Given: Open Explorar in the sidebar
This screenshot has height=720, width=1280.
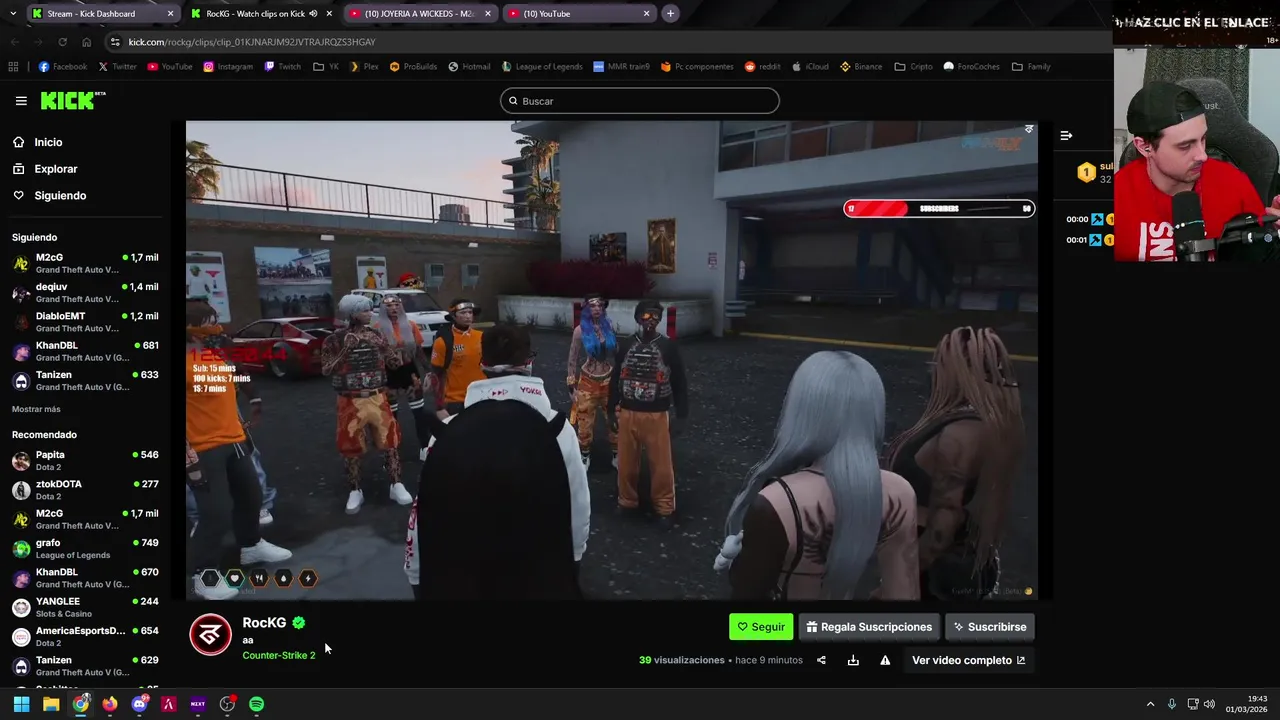Looking at the screenshot, I should tap(55, 169).
